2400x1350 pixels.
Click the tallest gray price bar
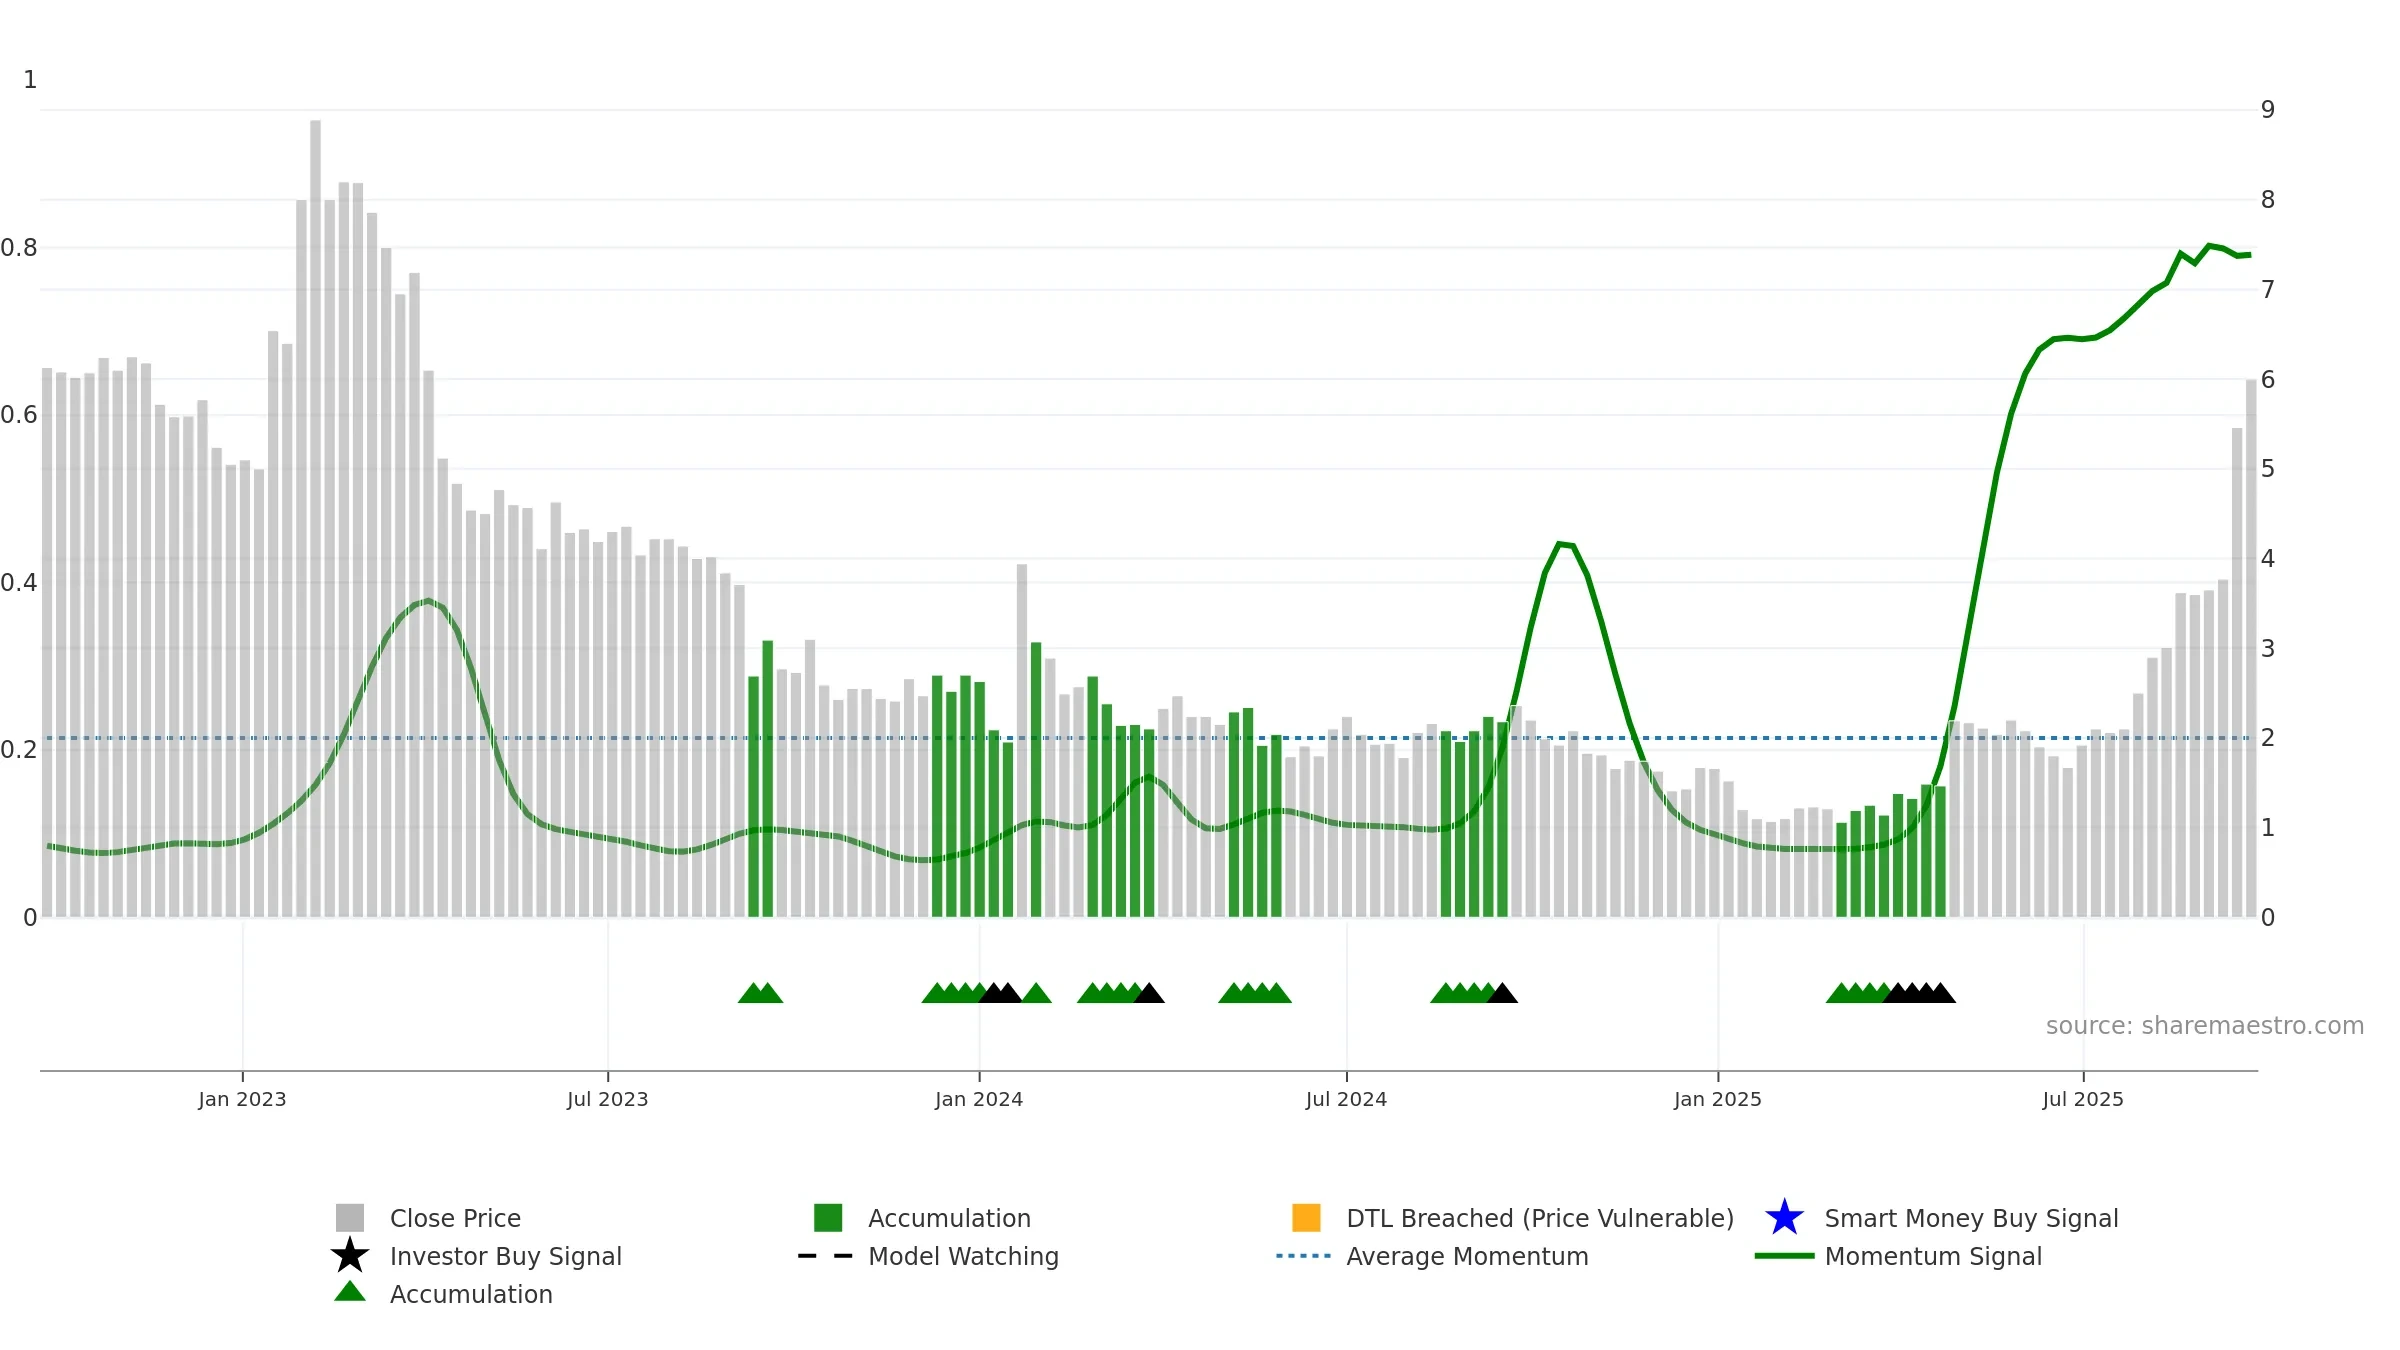(315, 518)
